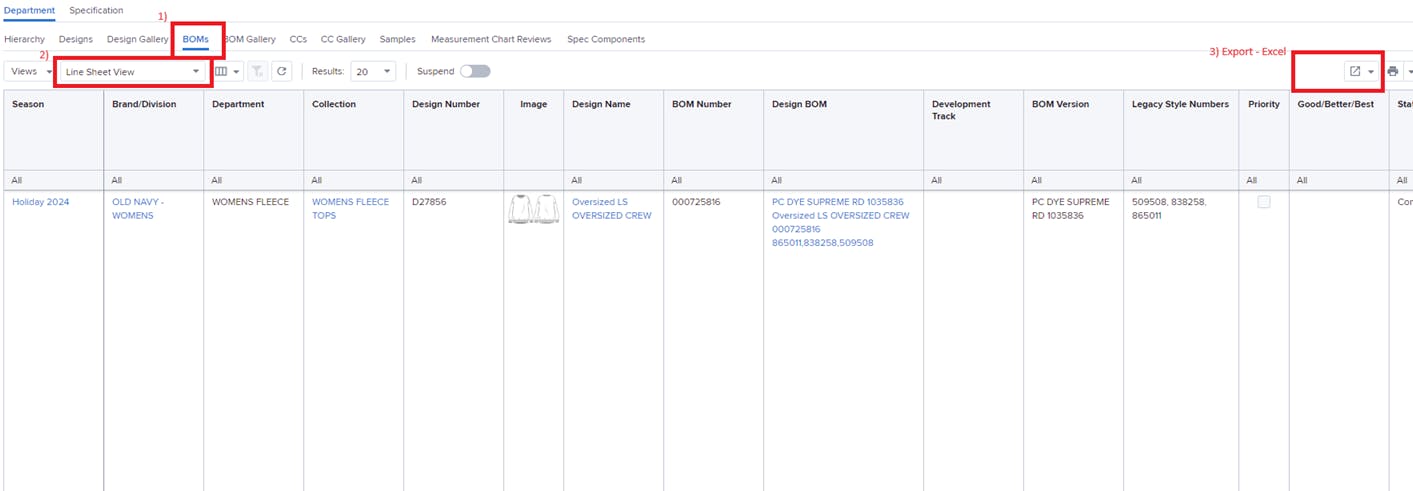The image size is (1413, 491).
Task: Select the Specification top tab
Action: tap(96, 10)
